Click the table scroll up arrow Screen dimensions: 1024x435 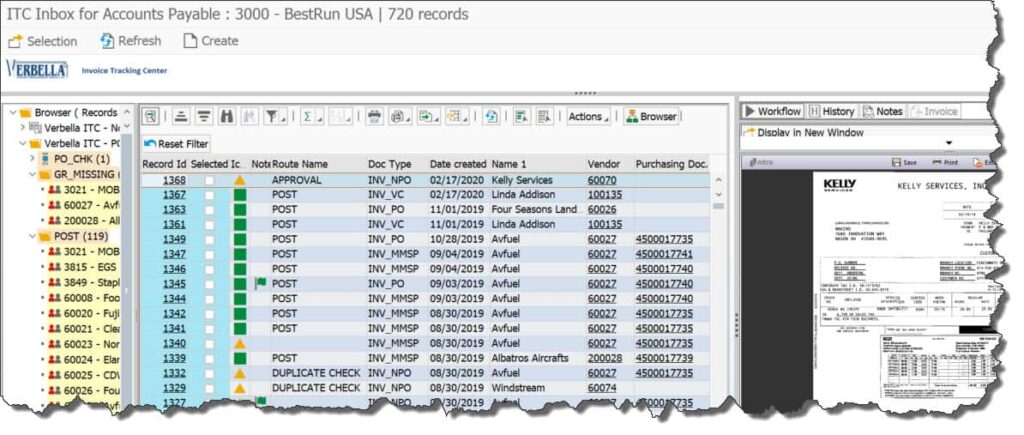(x=719, y=180)
